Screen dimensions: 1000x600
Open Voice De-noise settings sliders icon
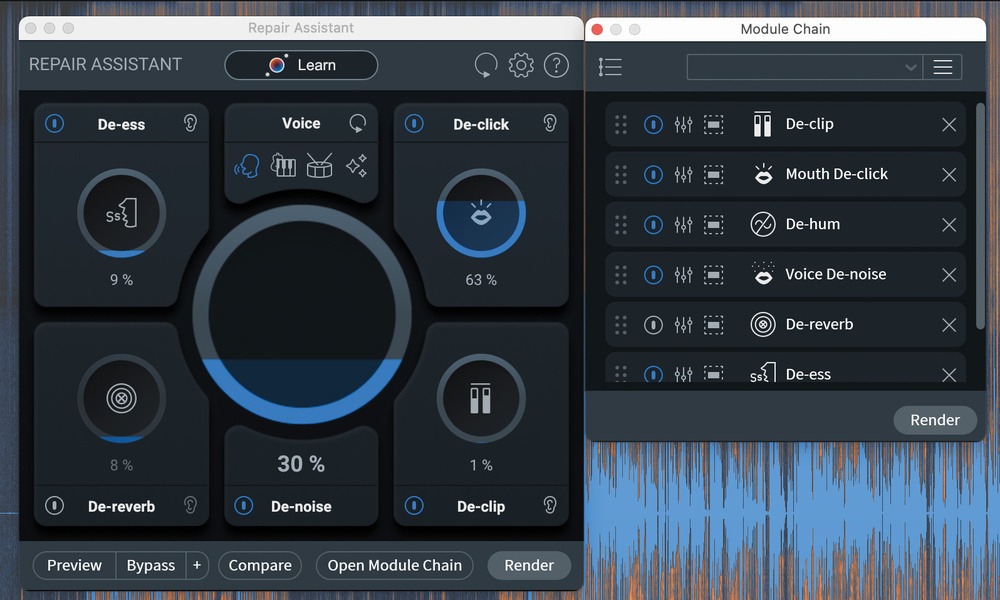point(683,275)
